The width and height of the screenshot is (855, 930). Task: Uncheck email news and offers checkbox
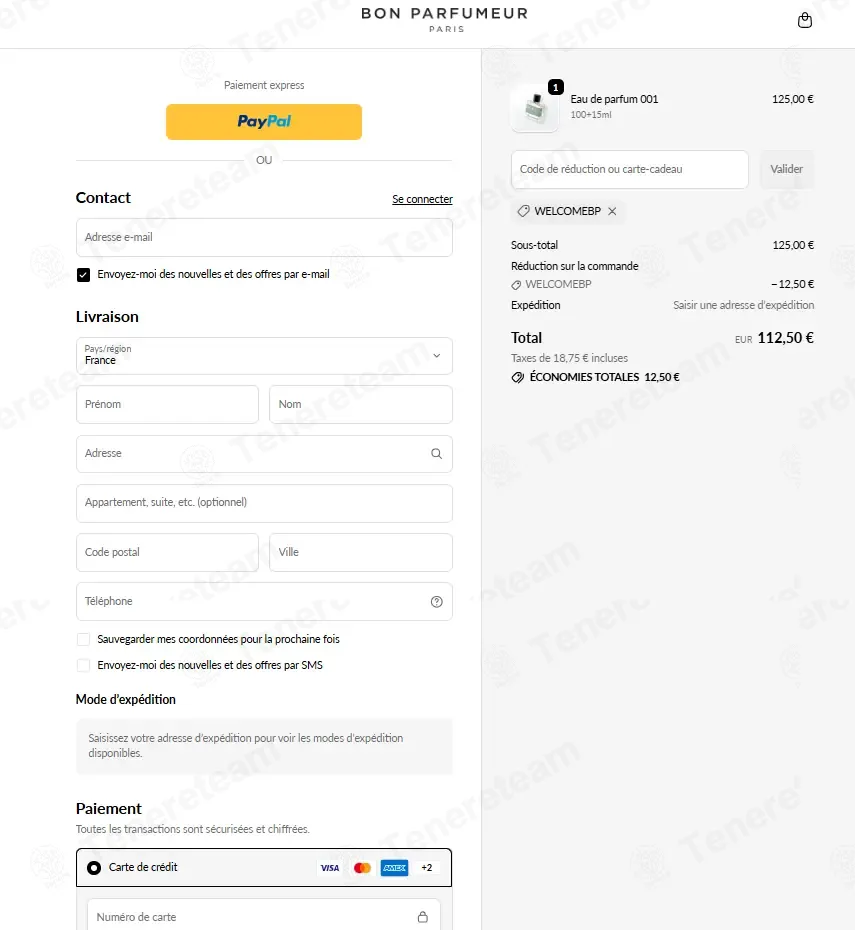(x=84, y=275)
